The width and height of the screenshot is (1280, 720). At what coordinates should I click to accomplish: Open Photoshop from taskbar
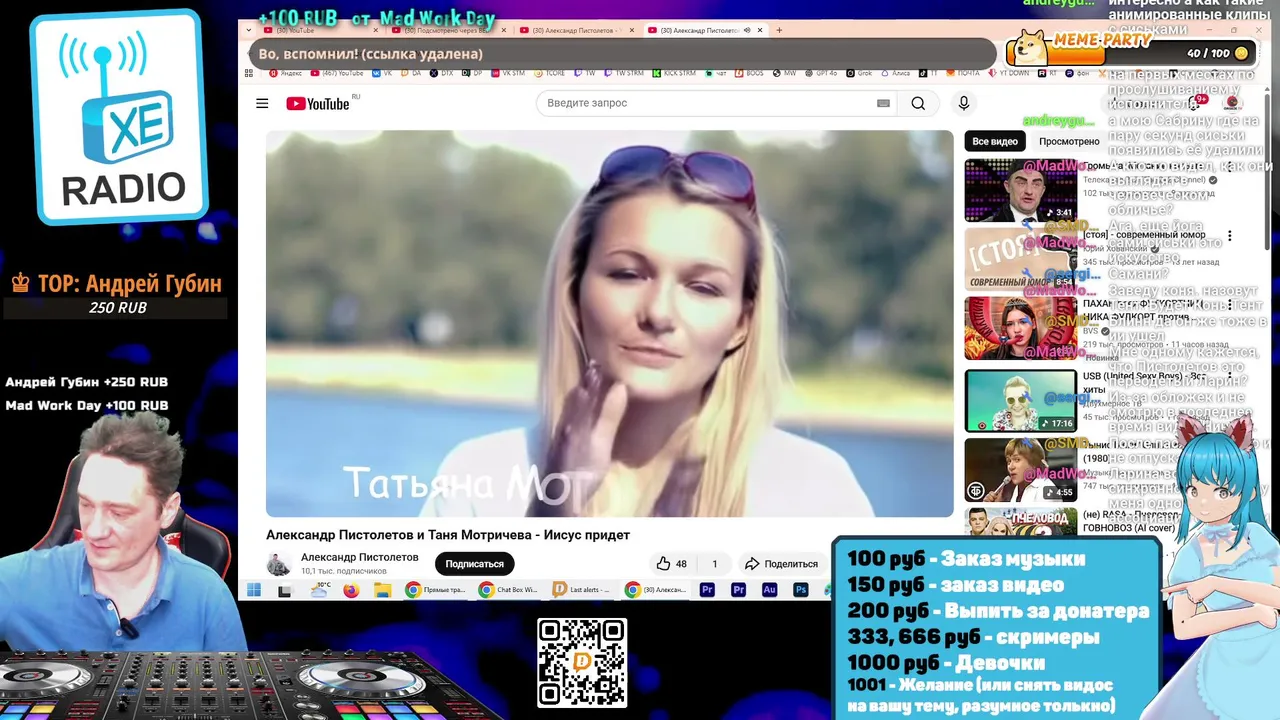[800, 590]
